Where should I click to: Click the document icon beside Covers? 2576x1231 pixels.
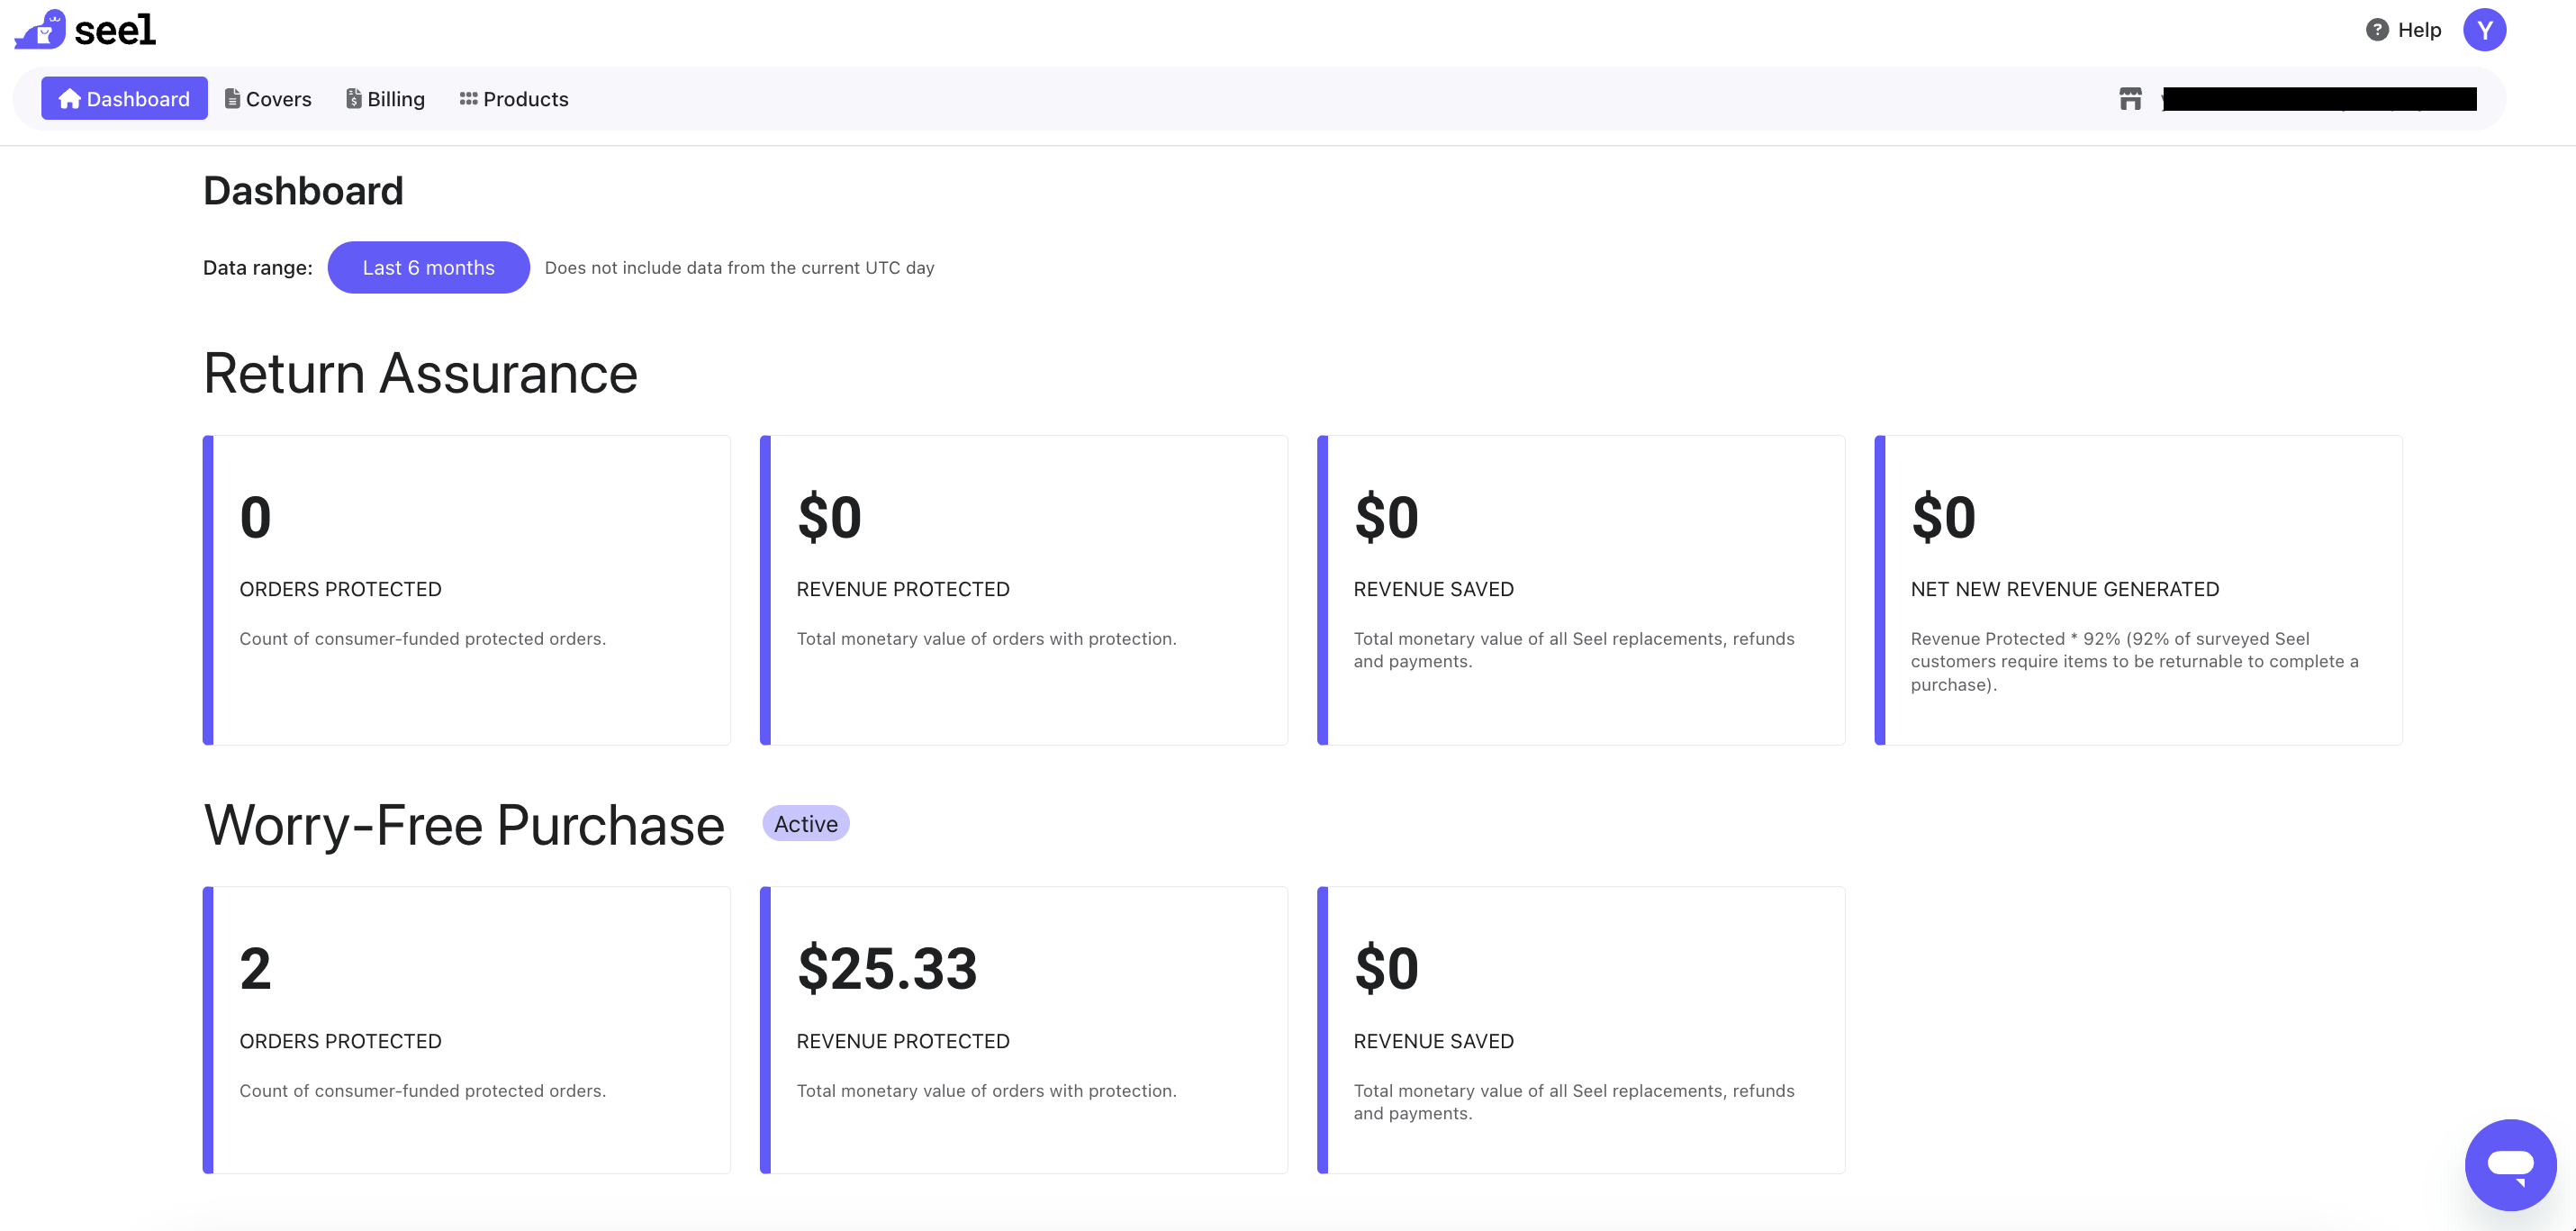tap(232, 98)
